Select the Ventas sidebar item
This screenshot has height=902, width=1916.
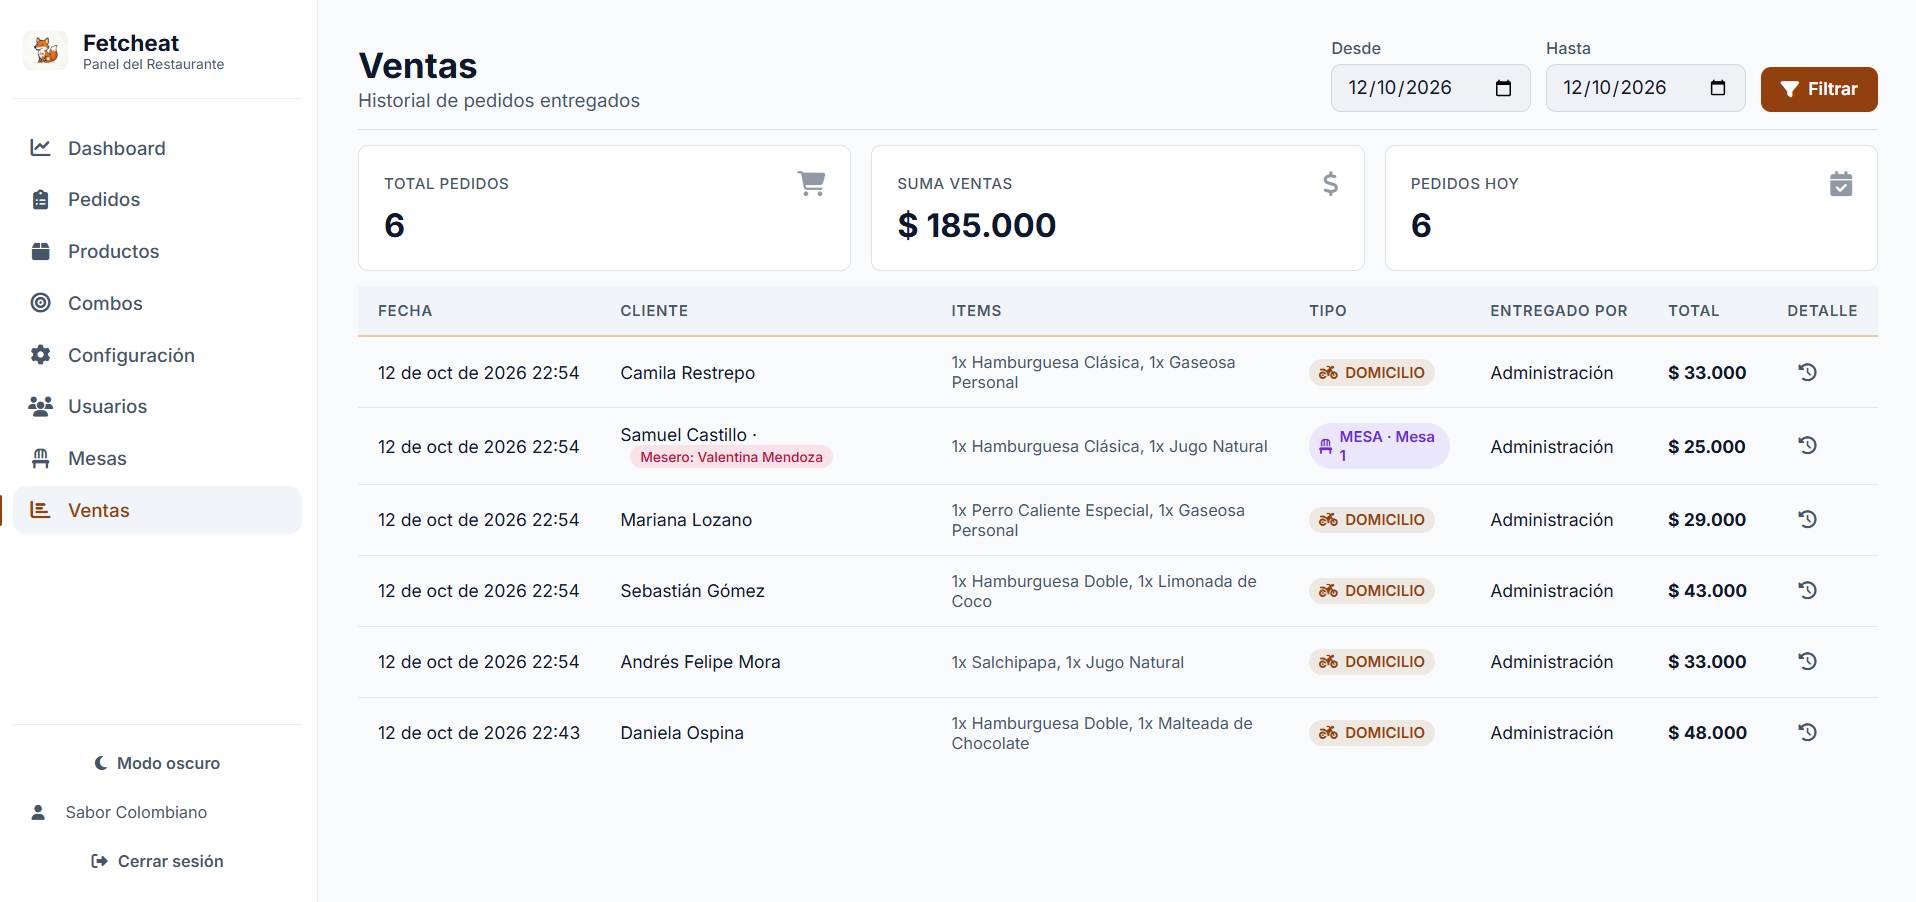[157, 510]
